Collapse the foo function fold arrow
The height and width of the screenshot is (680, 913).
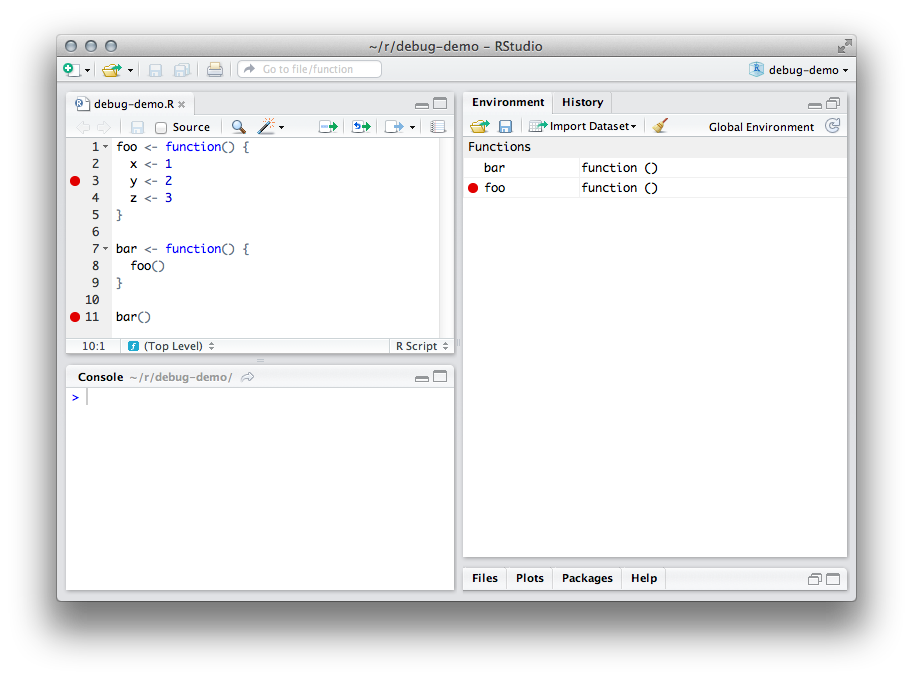(x=106, y=147)
